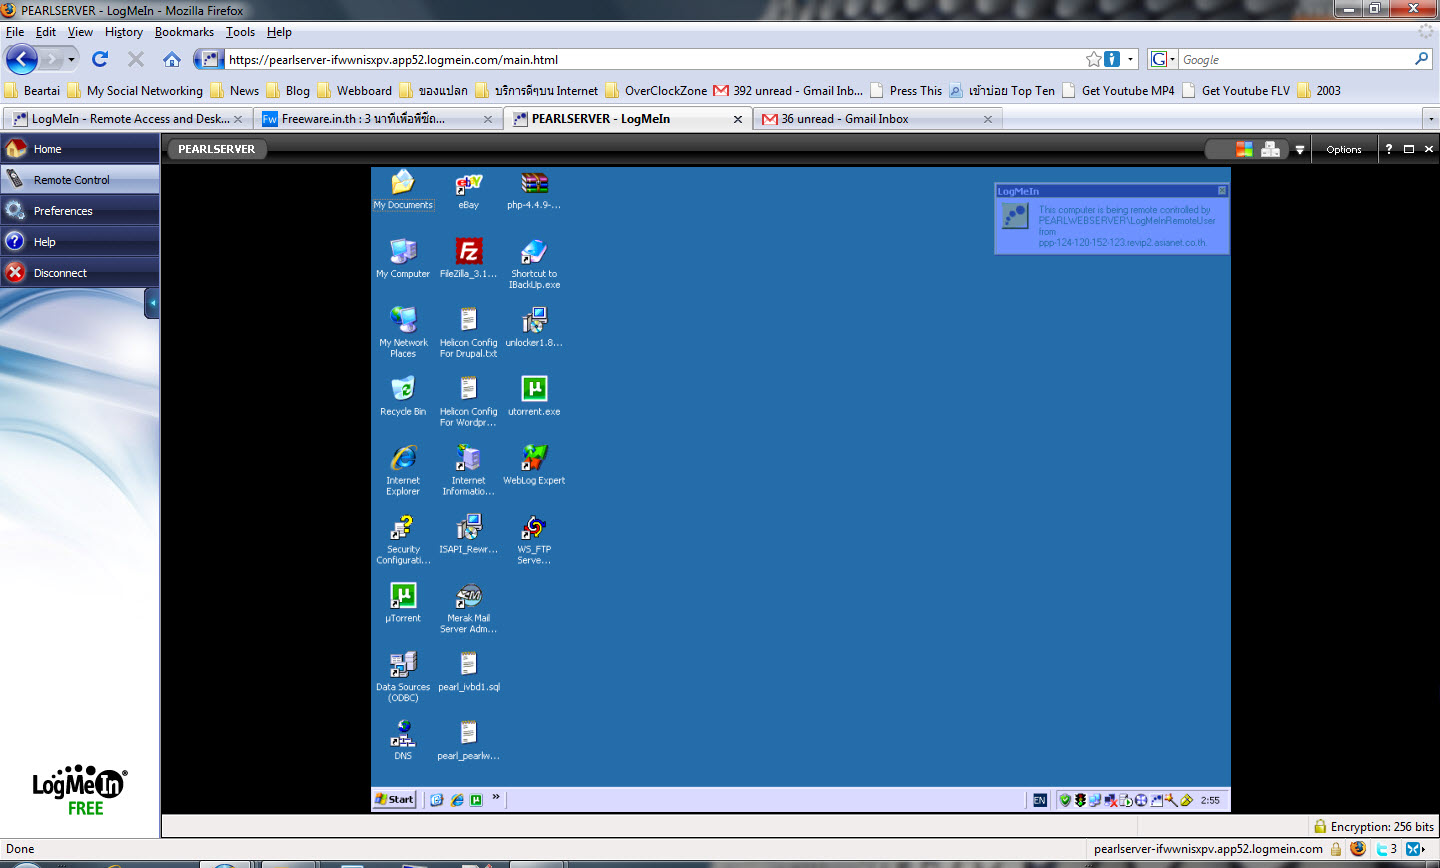Open My Documents icon on remote desktop

point(403,189)
